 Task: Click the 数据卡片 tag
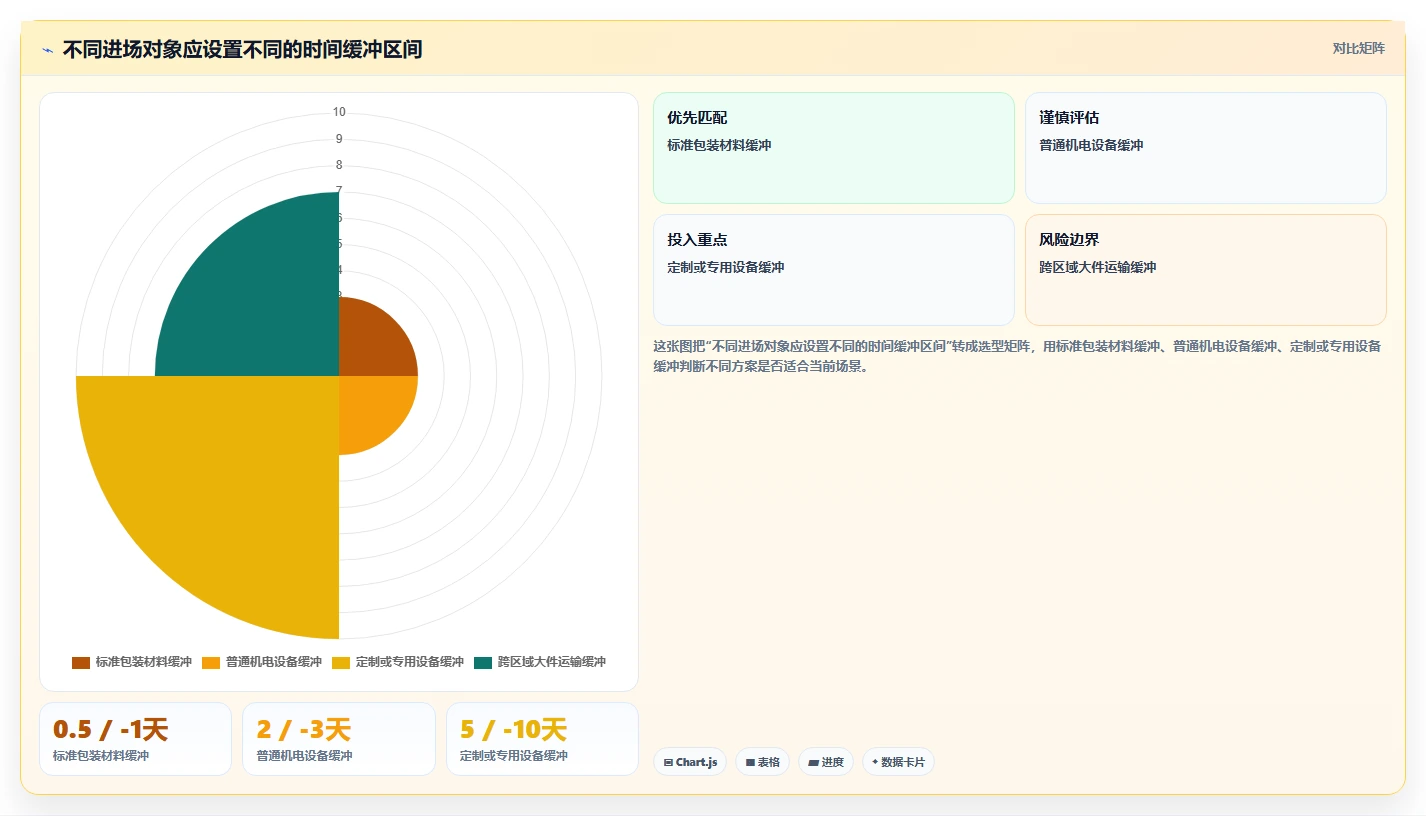(x=898, y=762)
